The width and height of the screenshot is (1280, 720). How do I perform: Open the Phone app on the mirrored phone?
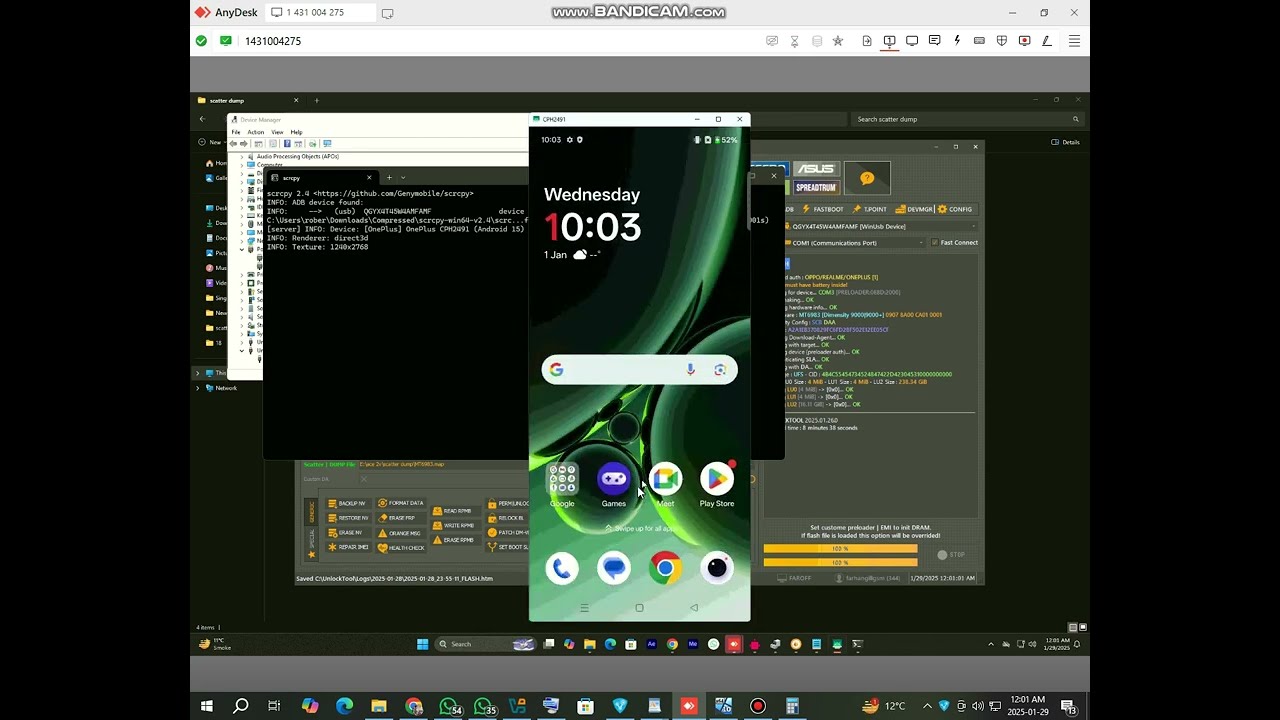562,568
